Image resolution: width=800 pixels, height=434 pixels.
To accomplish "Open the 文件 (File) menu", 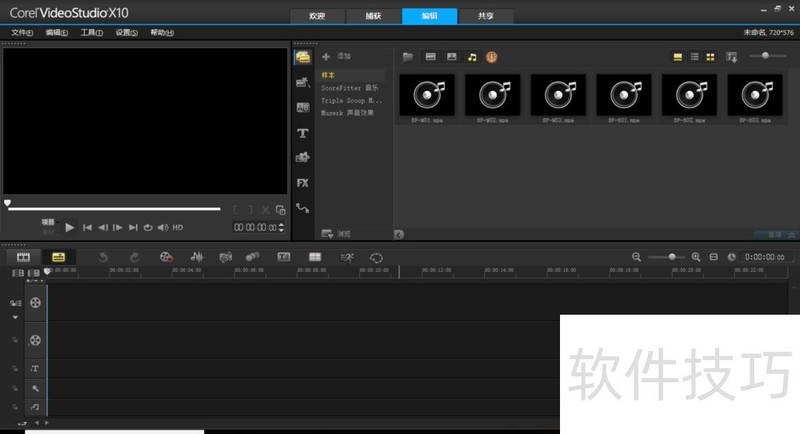I will (23, 32).
